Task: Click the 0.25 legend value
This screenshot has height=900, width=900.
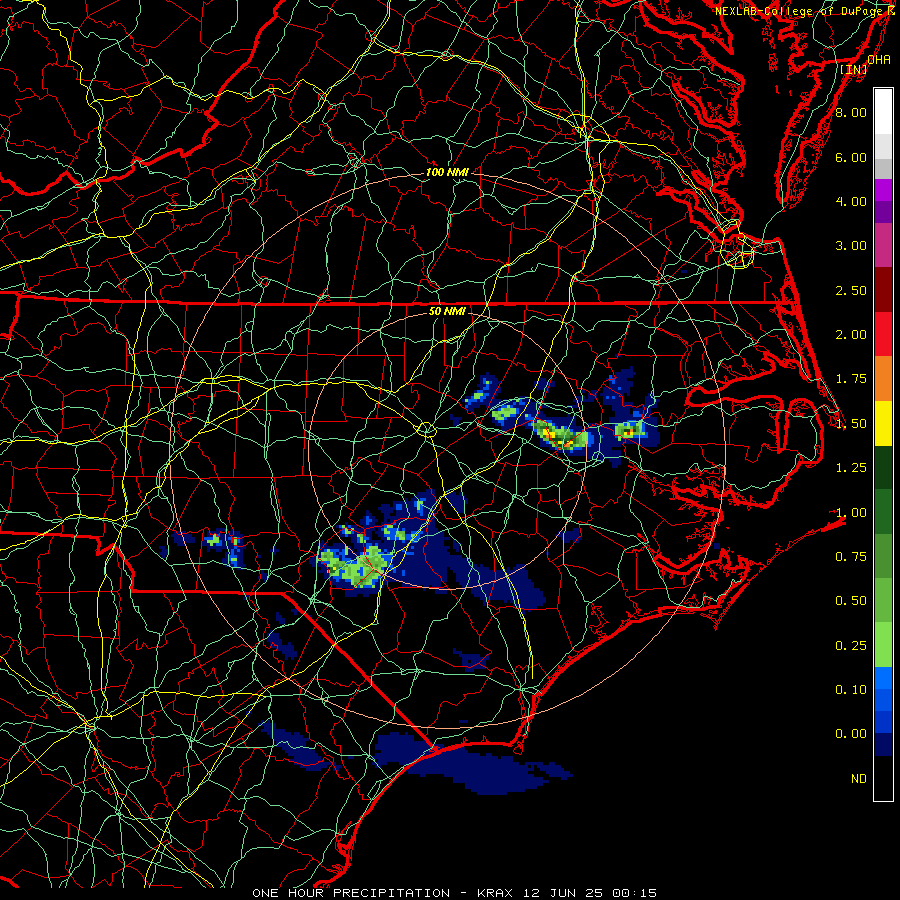Action: (851, 646)
